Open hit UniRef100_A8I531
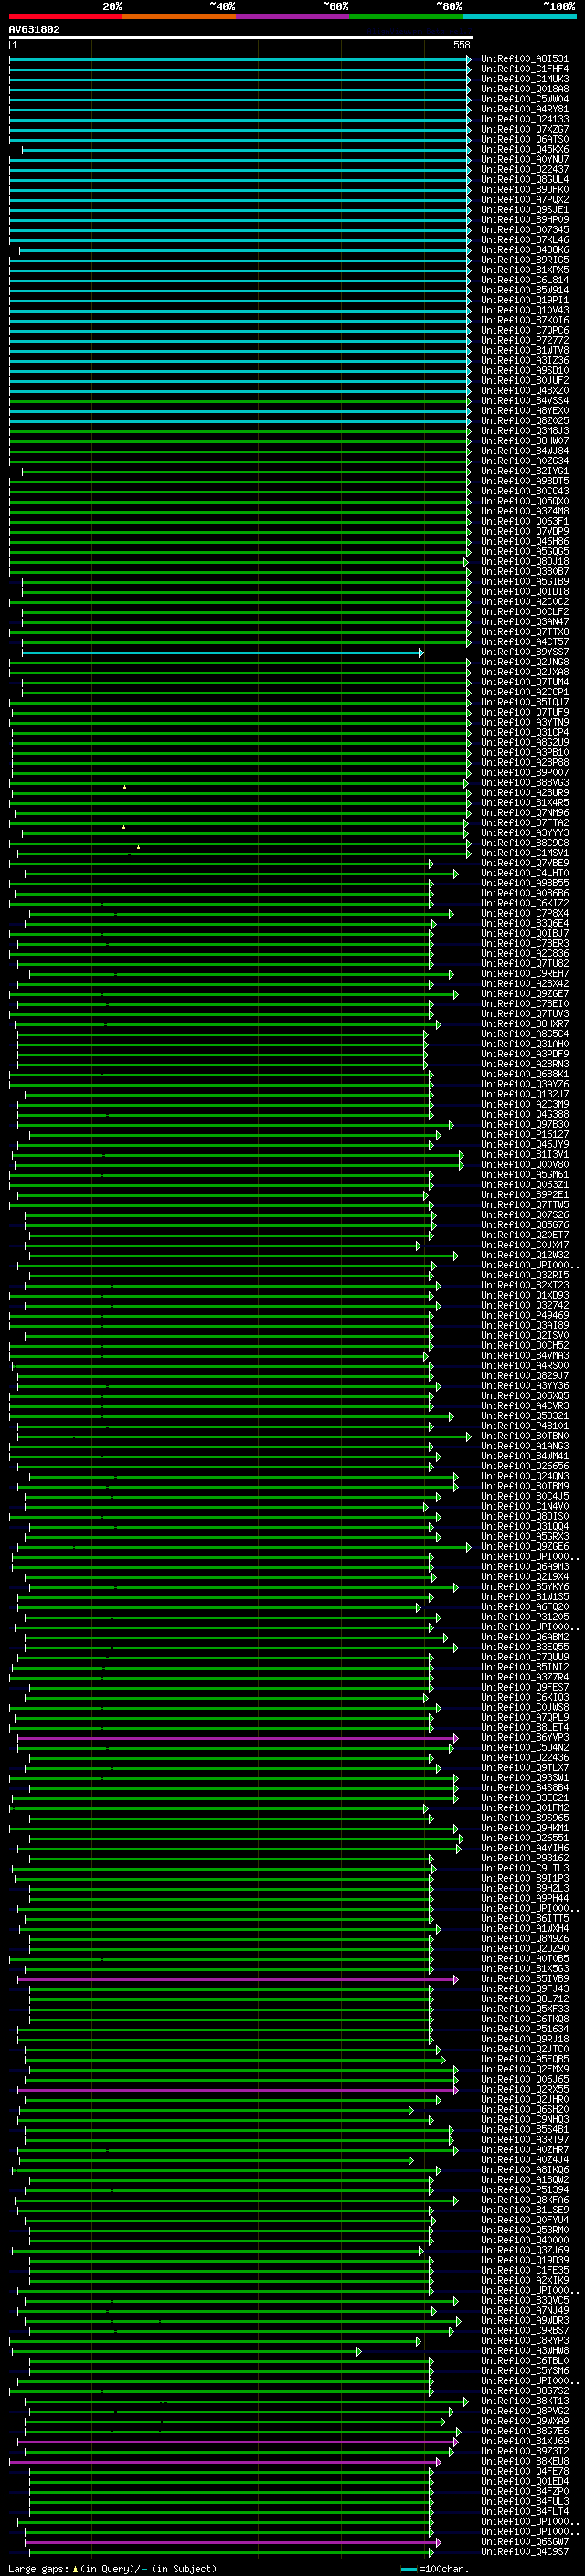 pos(525,59)
